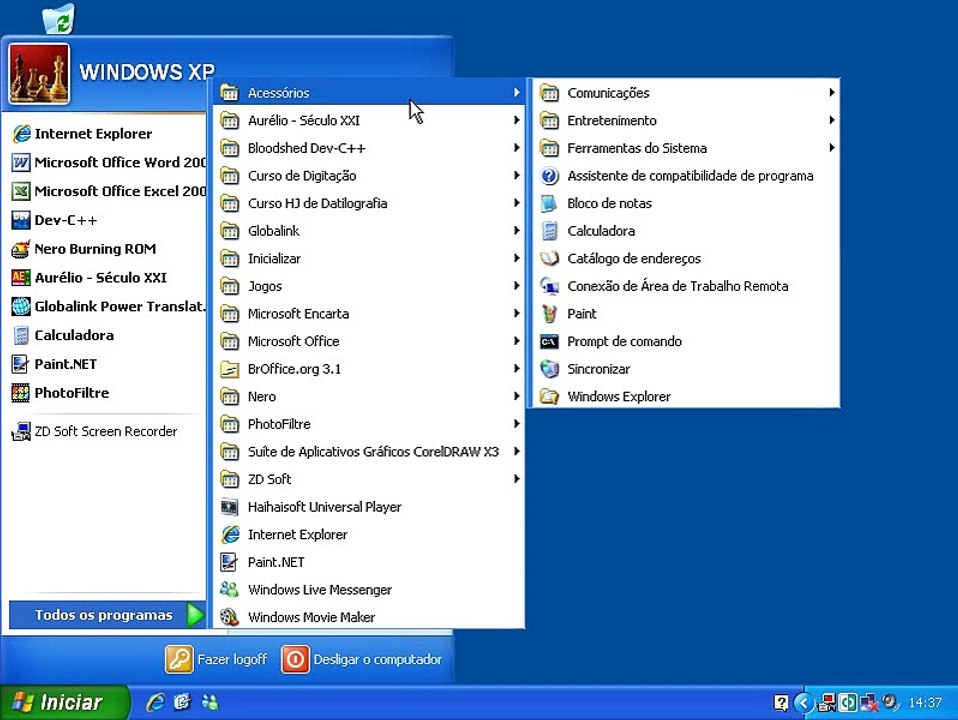Click the BrOffice.org 3.1 folder icon
Image resolution: width=958 pixels, height=720 pixels.
[230, 369]
